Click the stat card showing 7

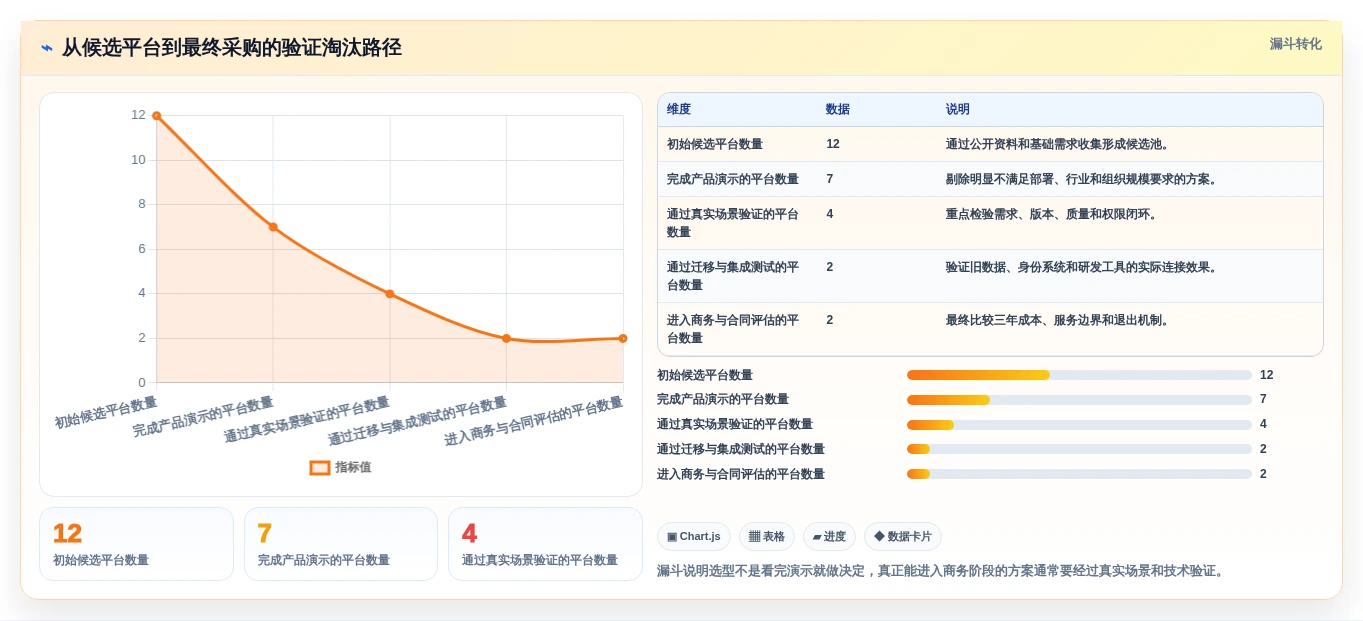pyautogui.click(x=341, y=544)
